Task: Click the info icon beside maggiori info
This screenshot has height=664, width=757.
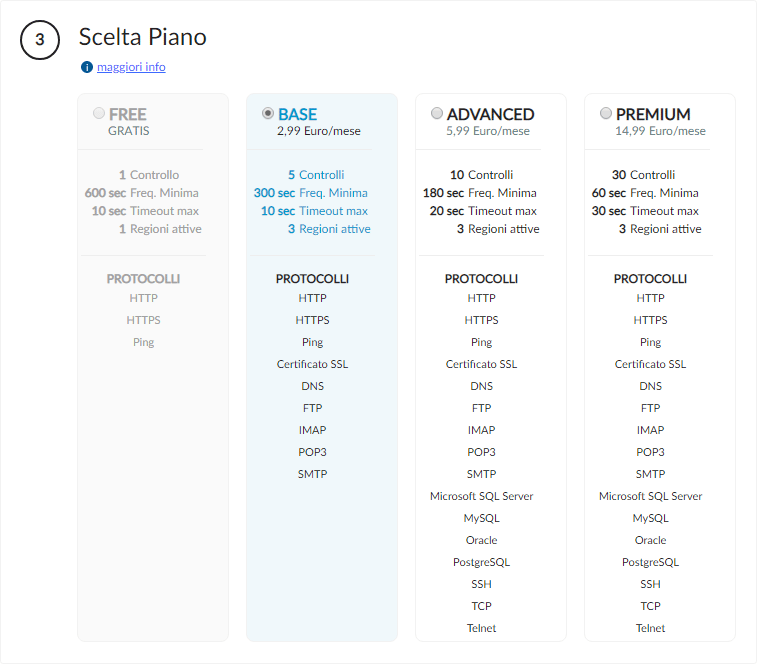Action: 87,67
